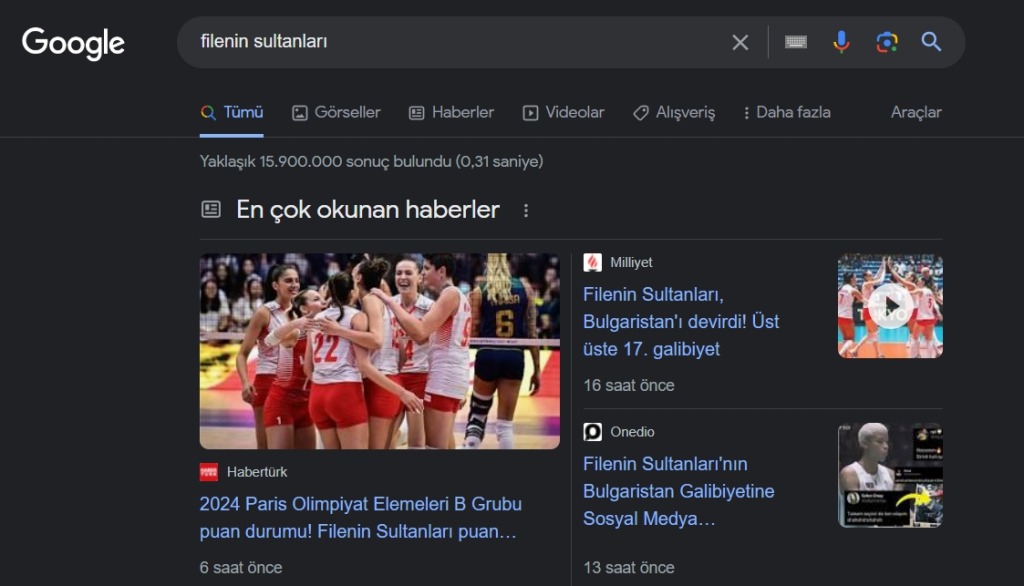Click the Onedio source name
The width and height of the screenshot is (1024, 586).
(632, 432)
